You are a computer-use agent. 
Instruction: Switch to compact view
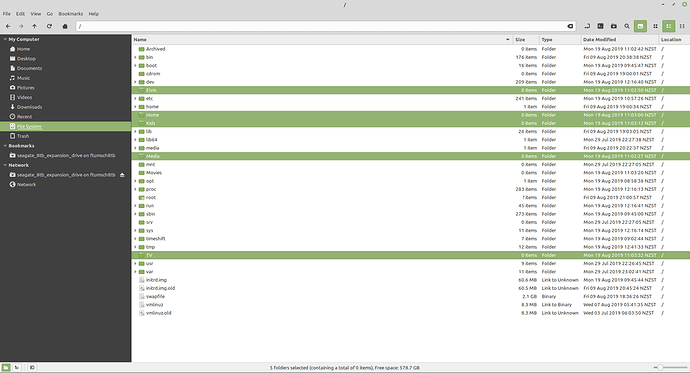click(682, 26)
